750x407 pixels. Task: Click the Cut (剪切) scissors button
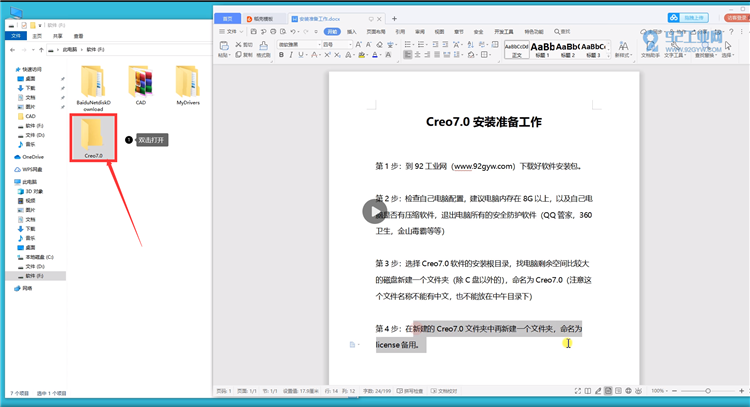[244, 44]
